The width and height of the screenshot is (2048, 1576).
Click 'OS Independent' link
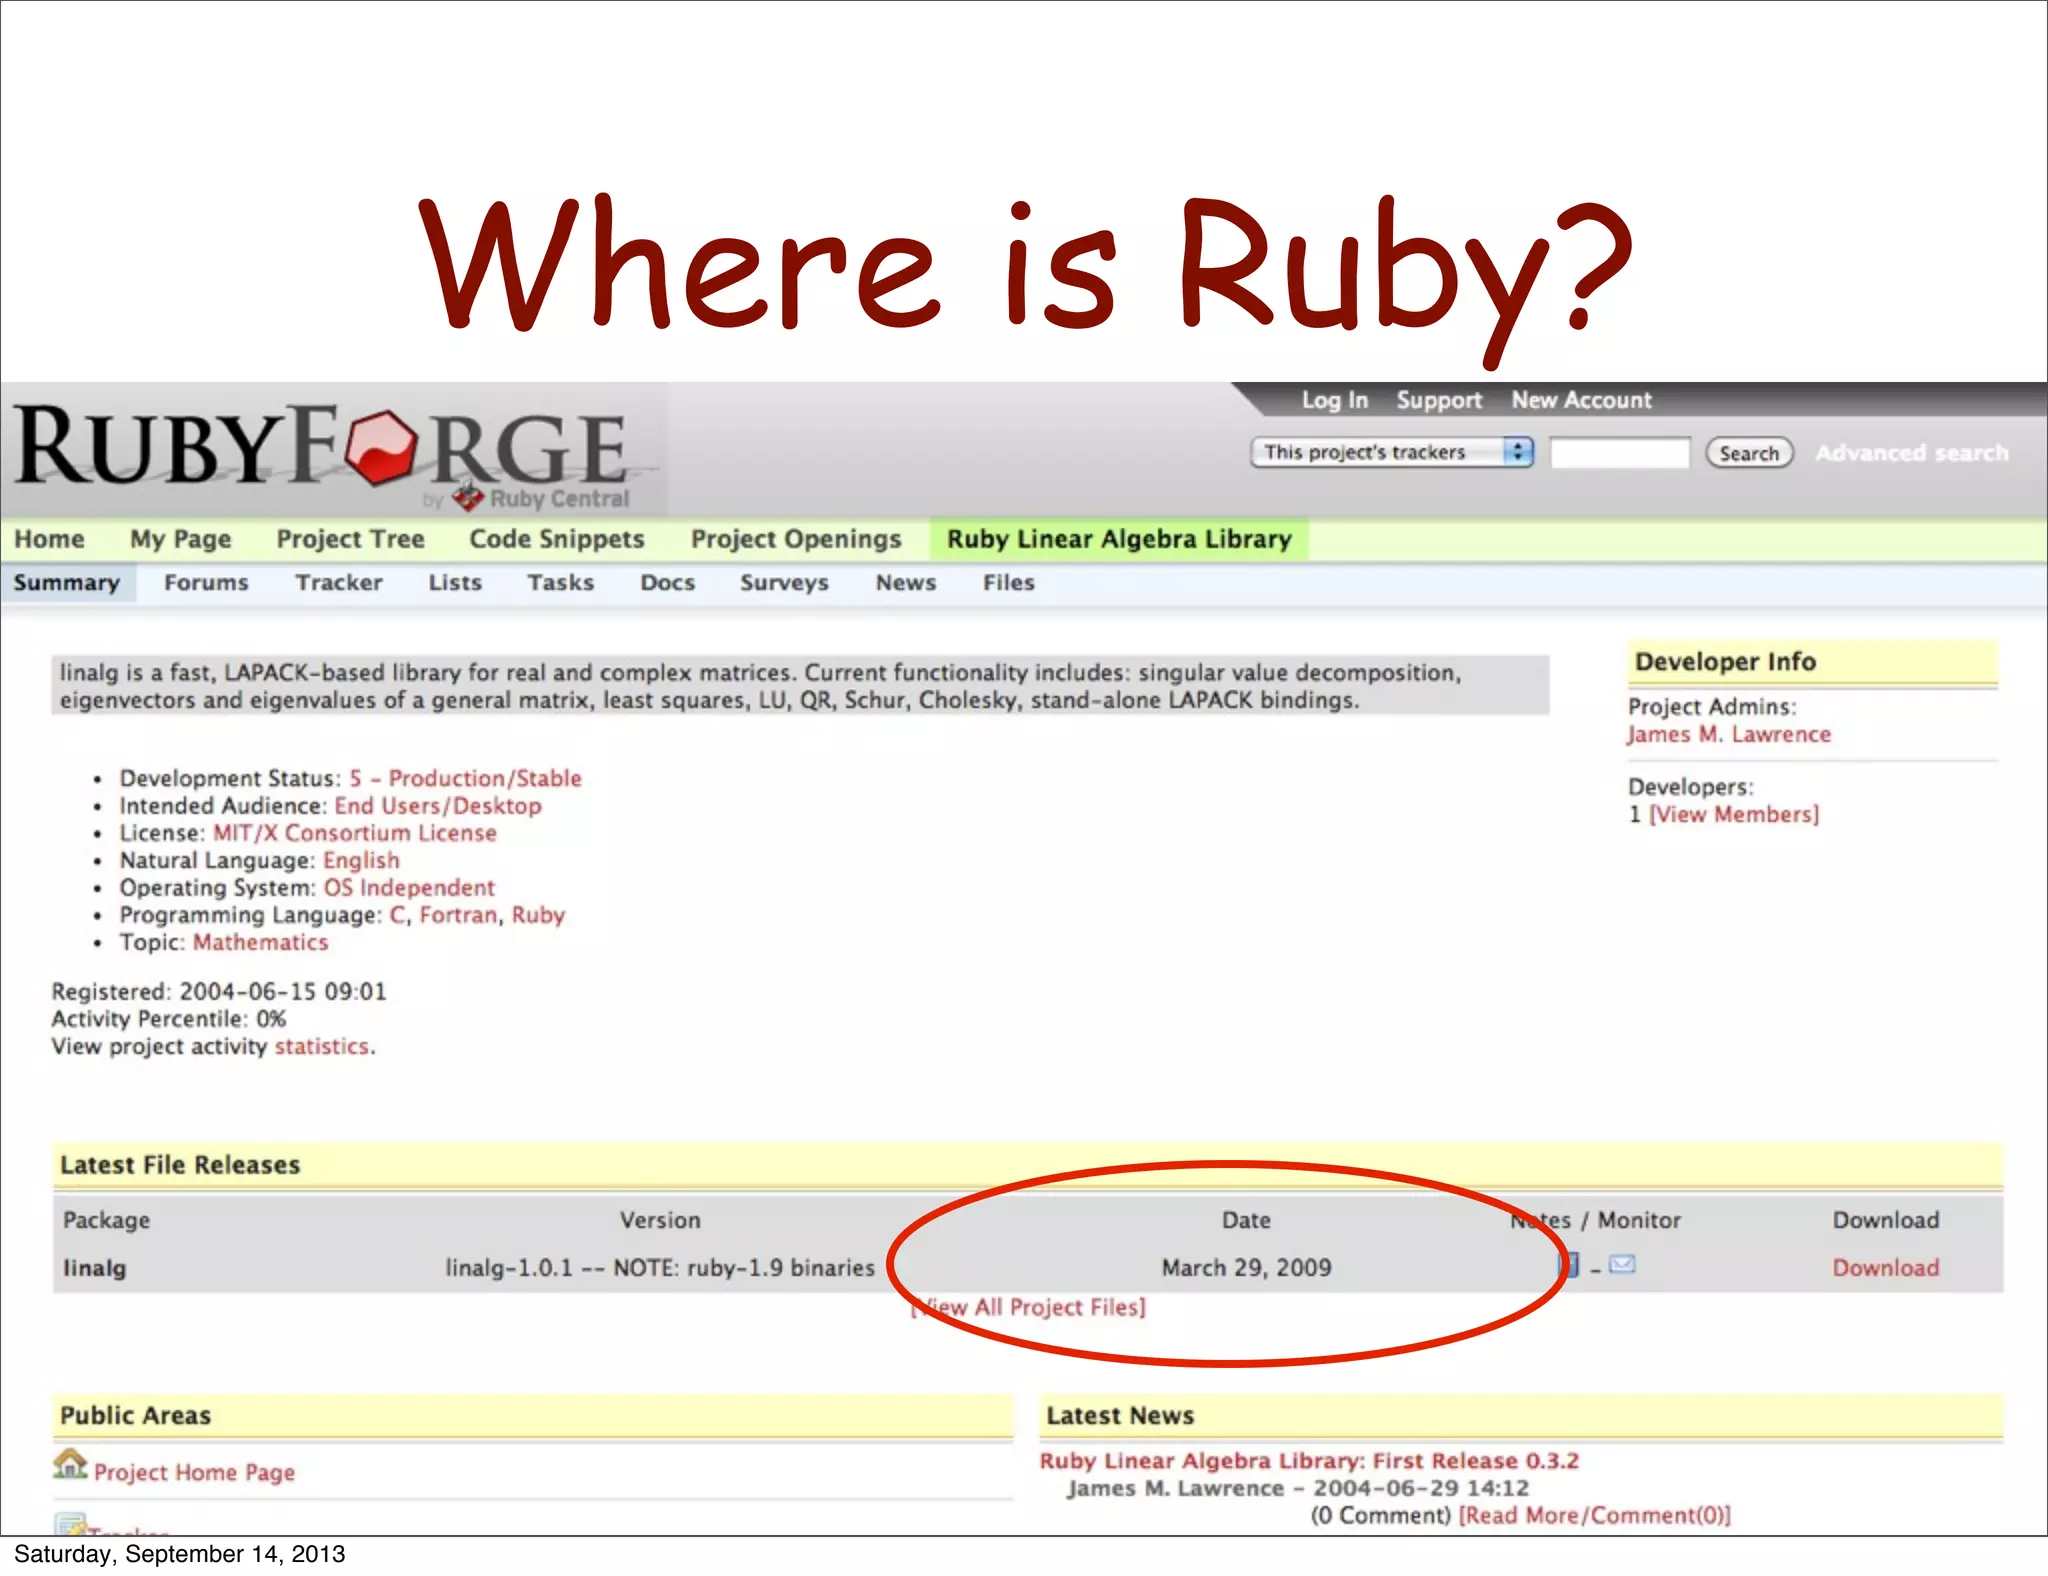(409, 888)
